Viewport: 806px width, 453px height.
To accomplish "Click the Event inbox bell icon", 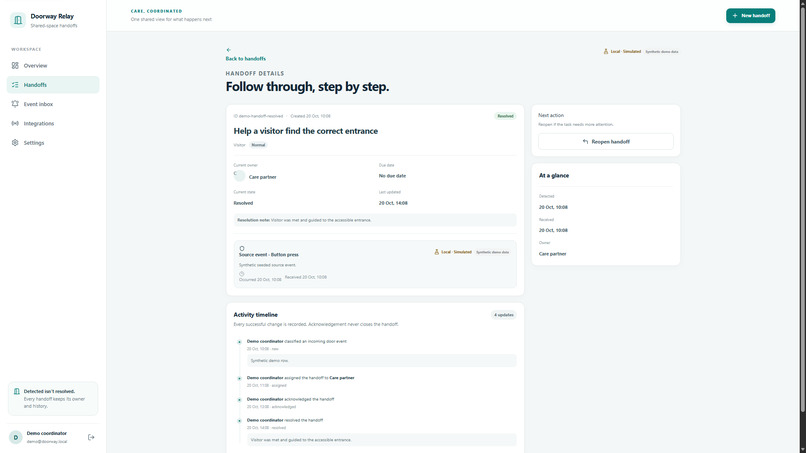I will pyautogui.click(x=15, y=104).
